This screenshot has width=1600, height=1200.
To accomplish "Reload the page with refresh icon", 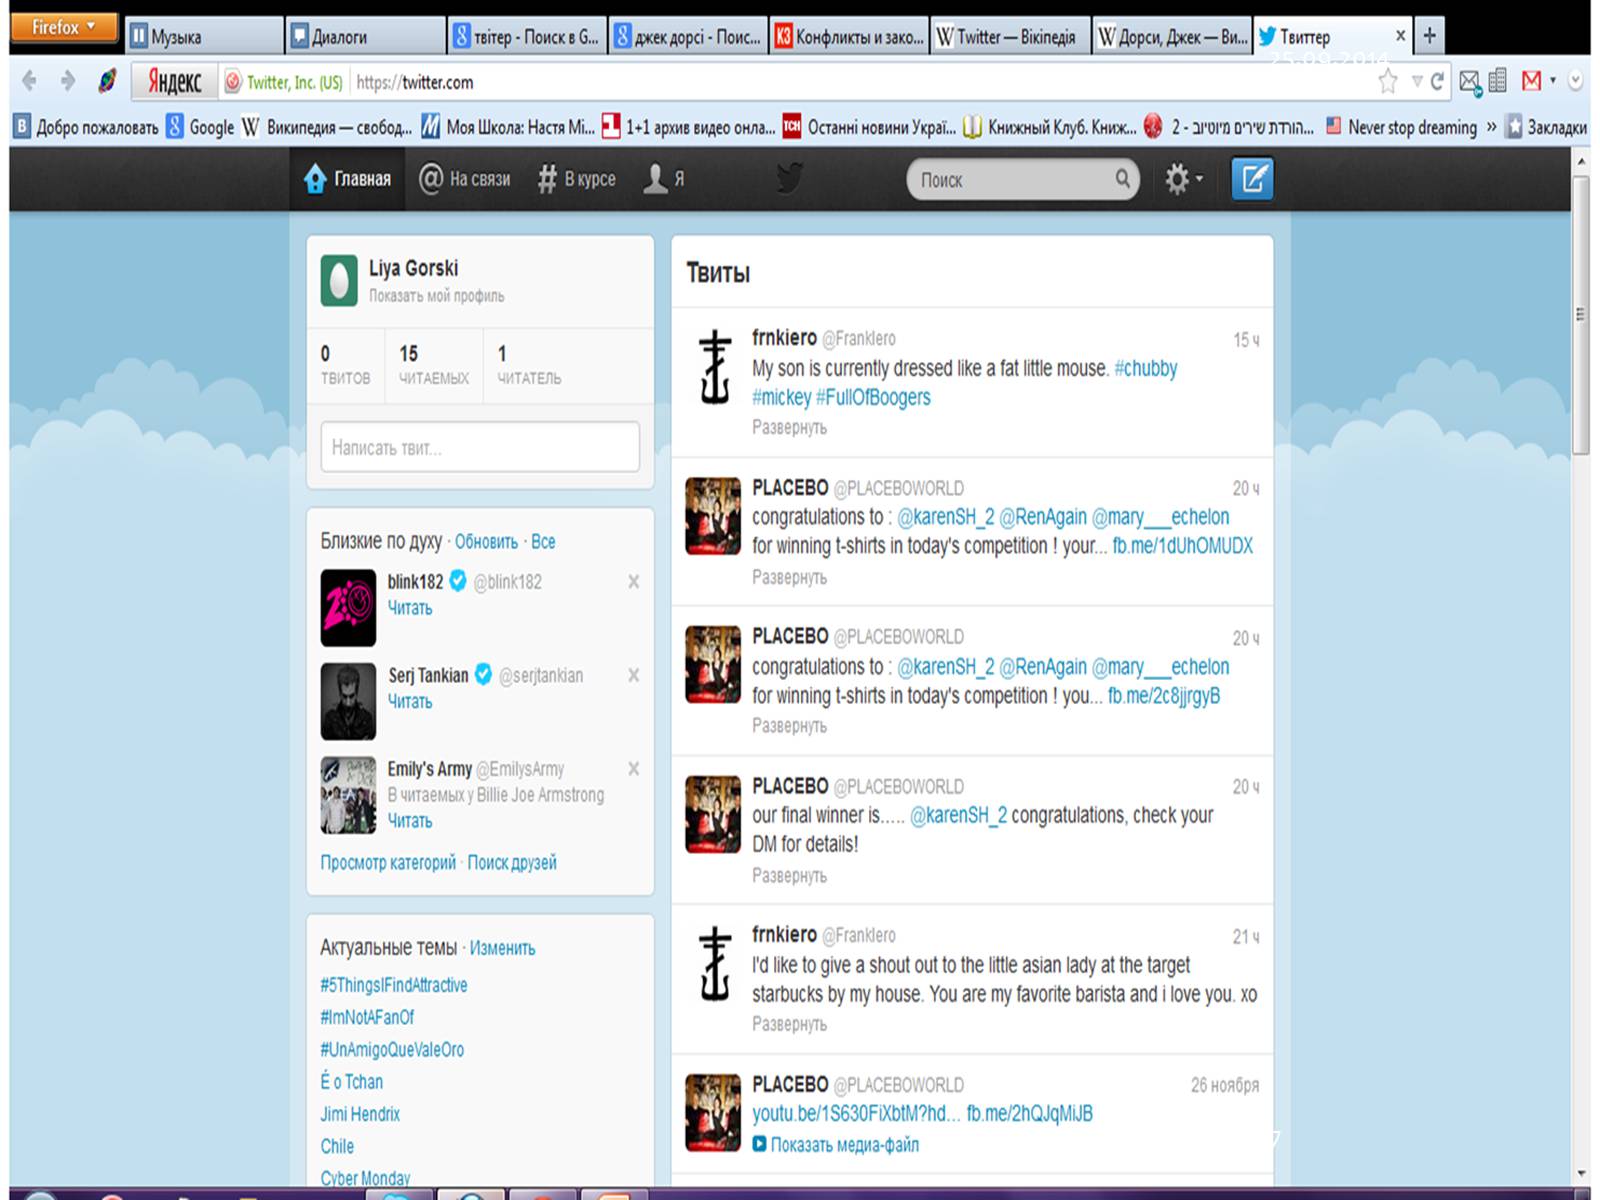I will [1437, 82].
